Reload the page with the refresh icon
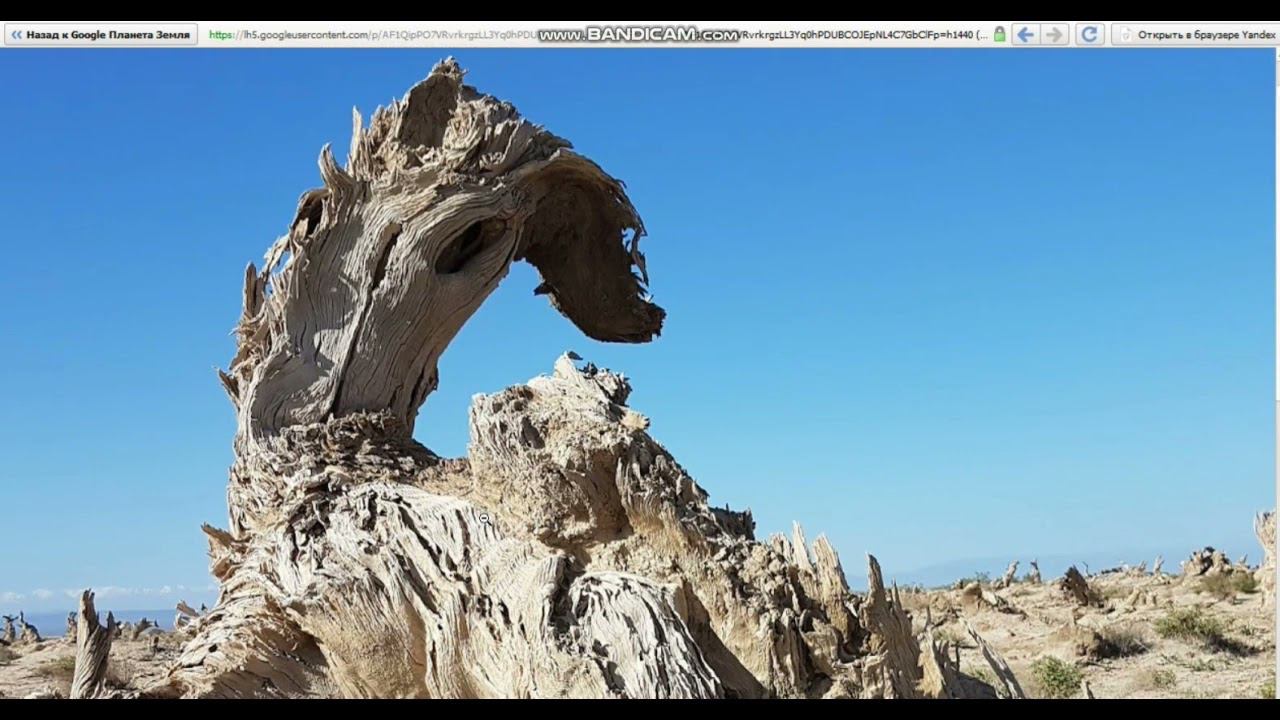Image resolution: width=1280 pixels, height=720 pixels. coord(1090,35)
